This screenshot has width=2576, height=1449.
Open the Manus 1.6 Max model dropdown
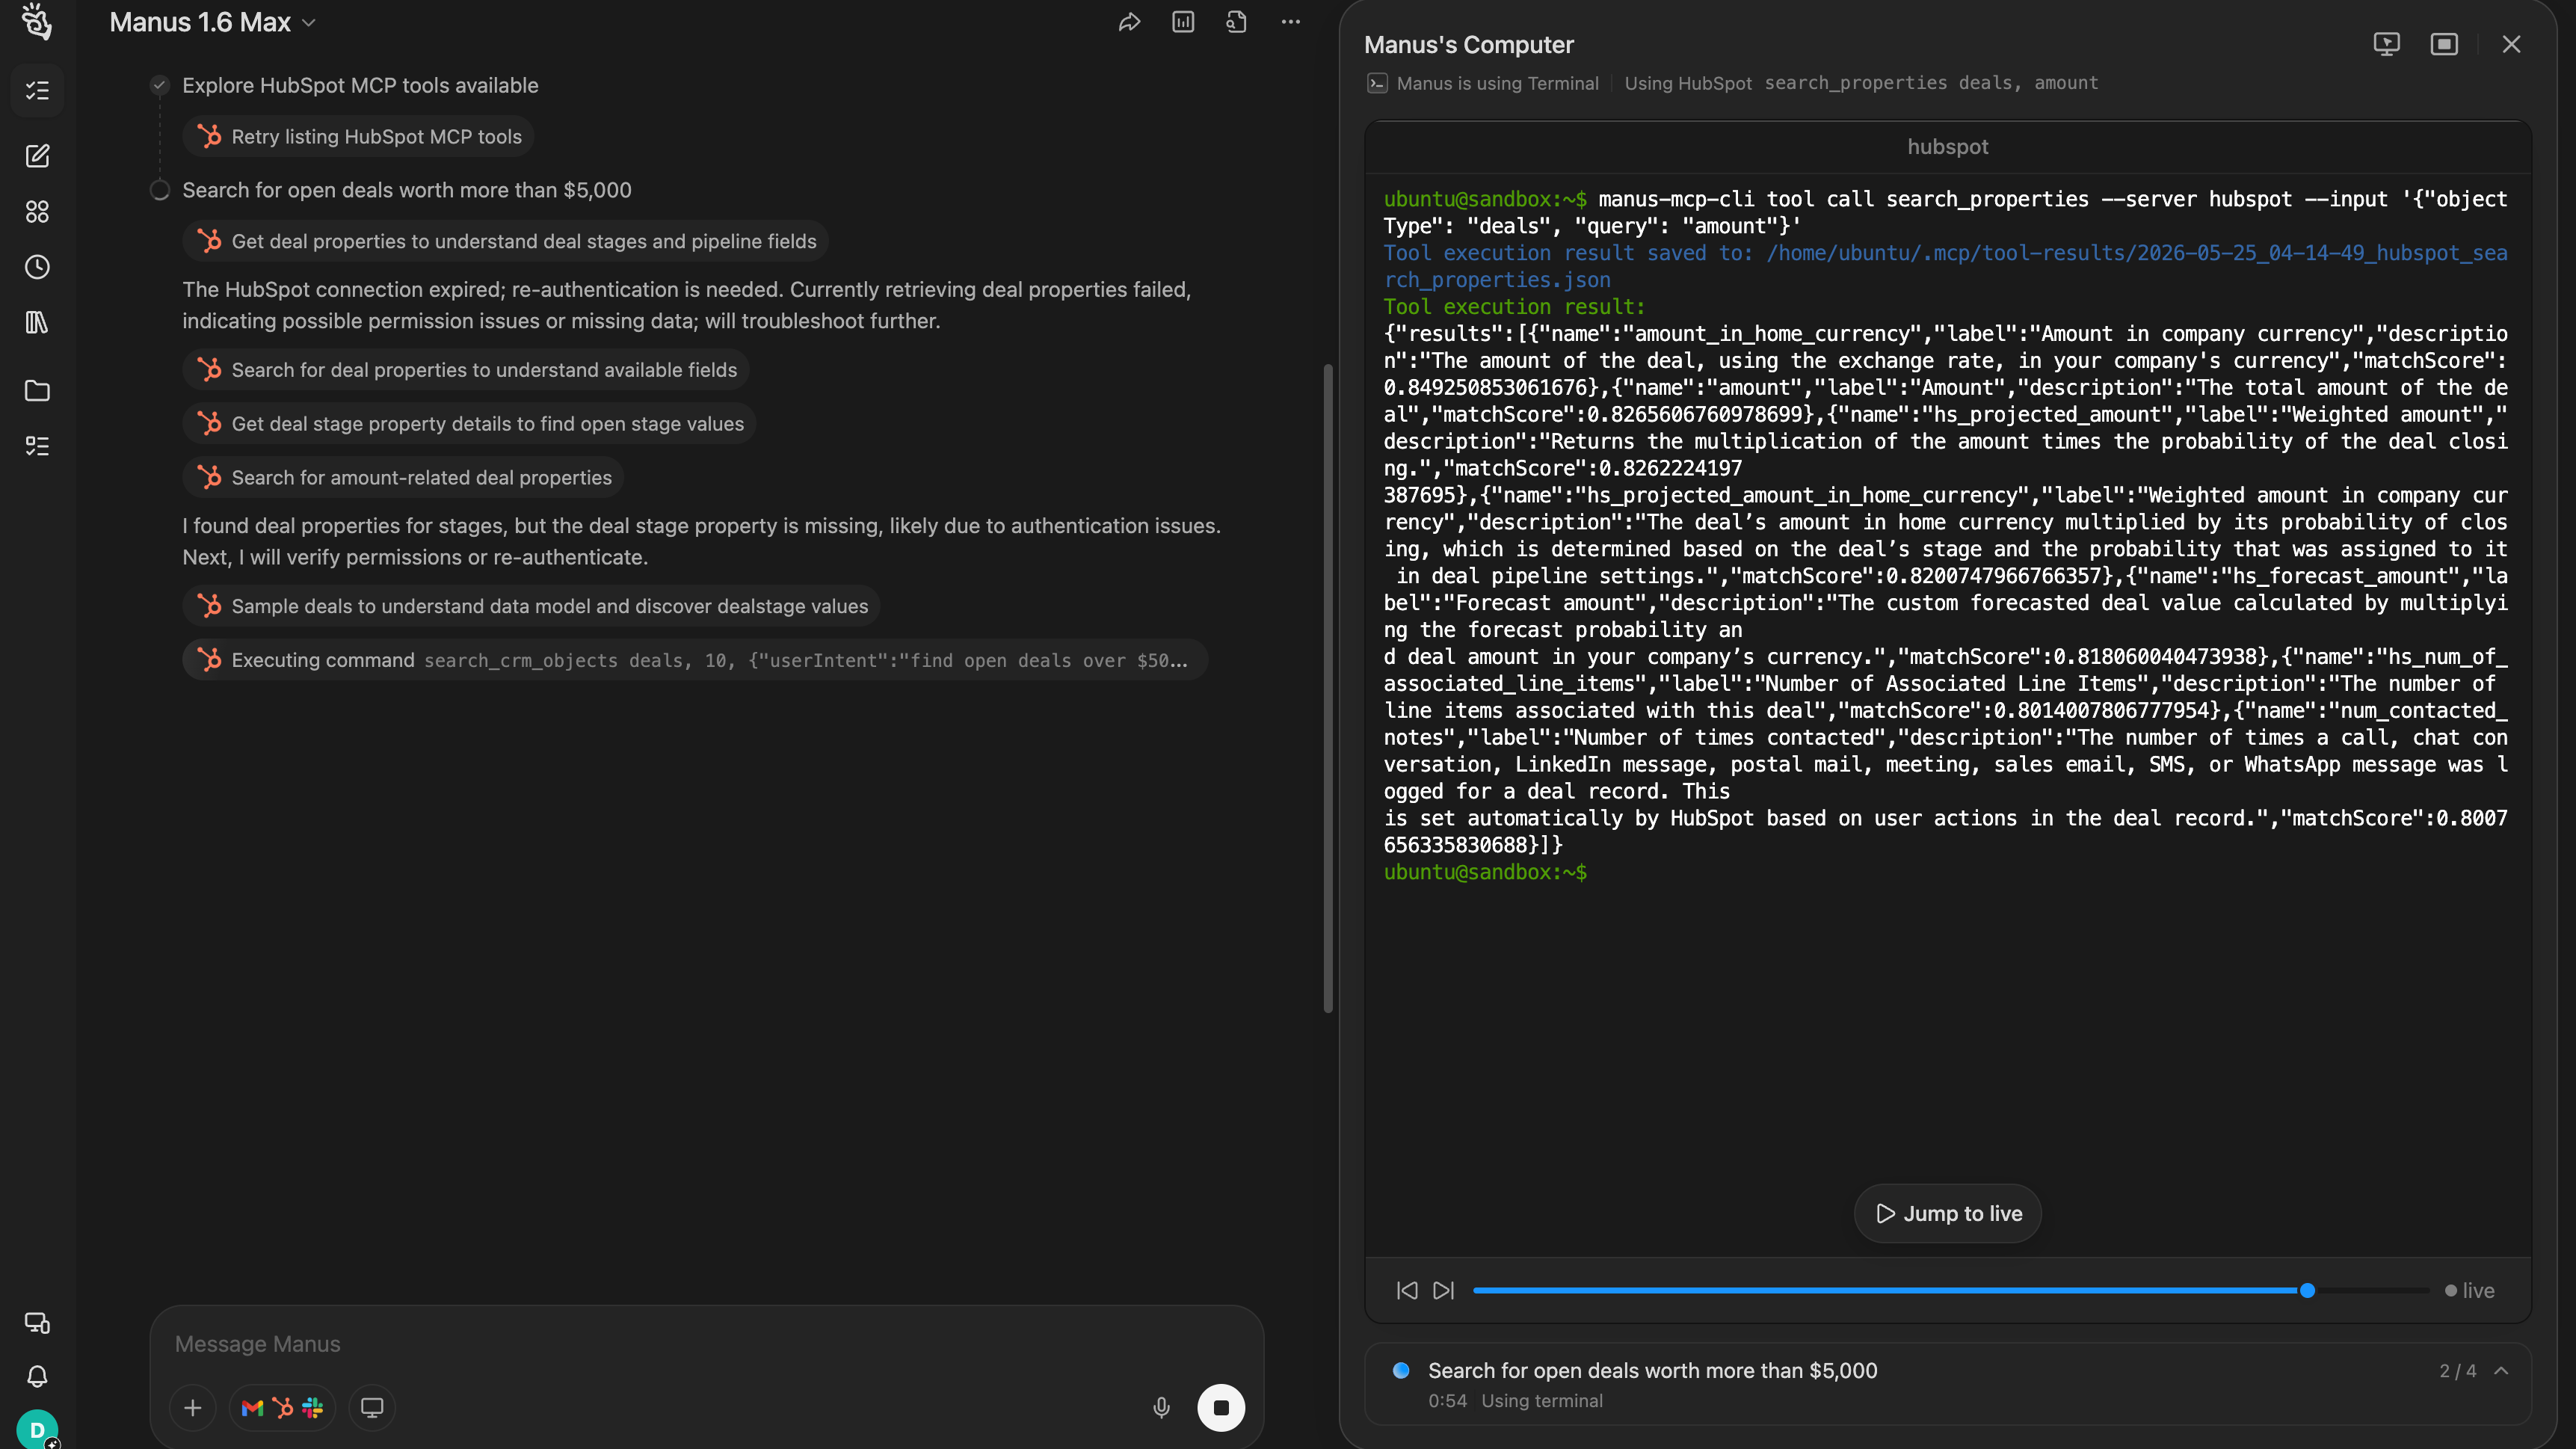212,22
